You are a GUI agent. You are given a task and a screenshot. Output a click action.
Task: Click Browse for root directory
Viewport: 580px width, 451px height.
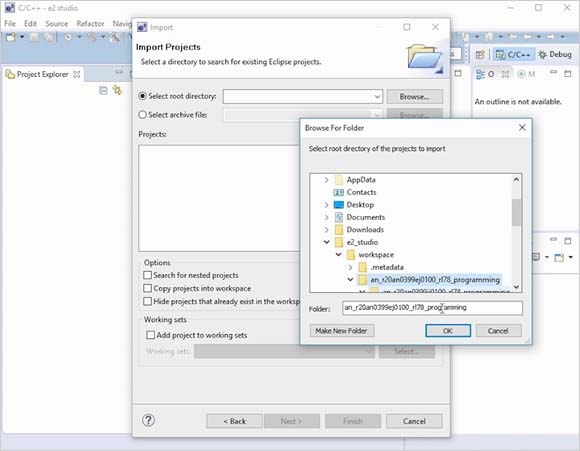tap(414, 97)
